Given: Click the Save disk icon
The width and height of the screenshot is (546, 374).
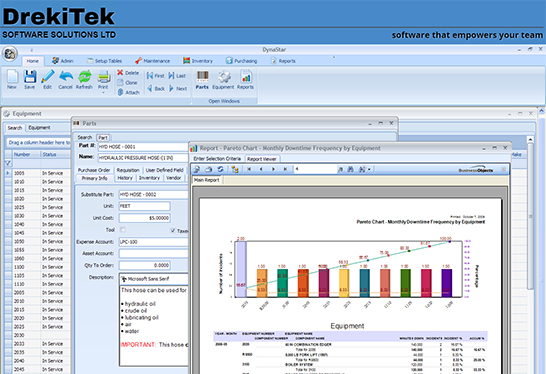Looking at the screenshot, I should [30, 76].
